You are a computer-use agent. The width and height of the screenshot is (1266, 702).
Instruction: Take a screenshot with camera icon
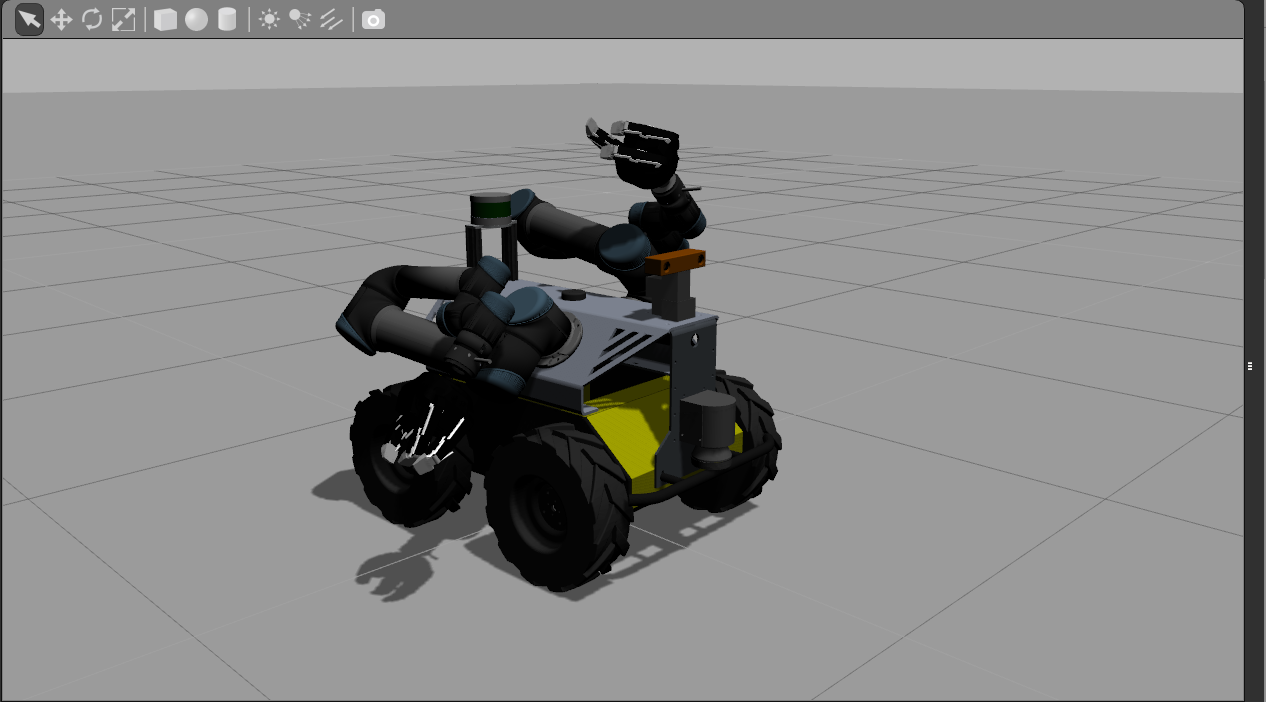pyautogui.click(x=373, y=19)
